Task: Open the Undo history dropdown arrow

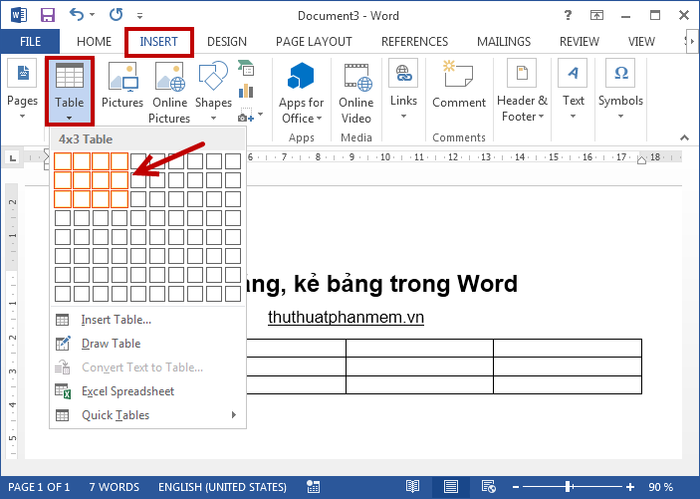Action: pyautogui.click(x=92, y=15)
